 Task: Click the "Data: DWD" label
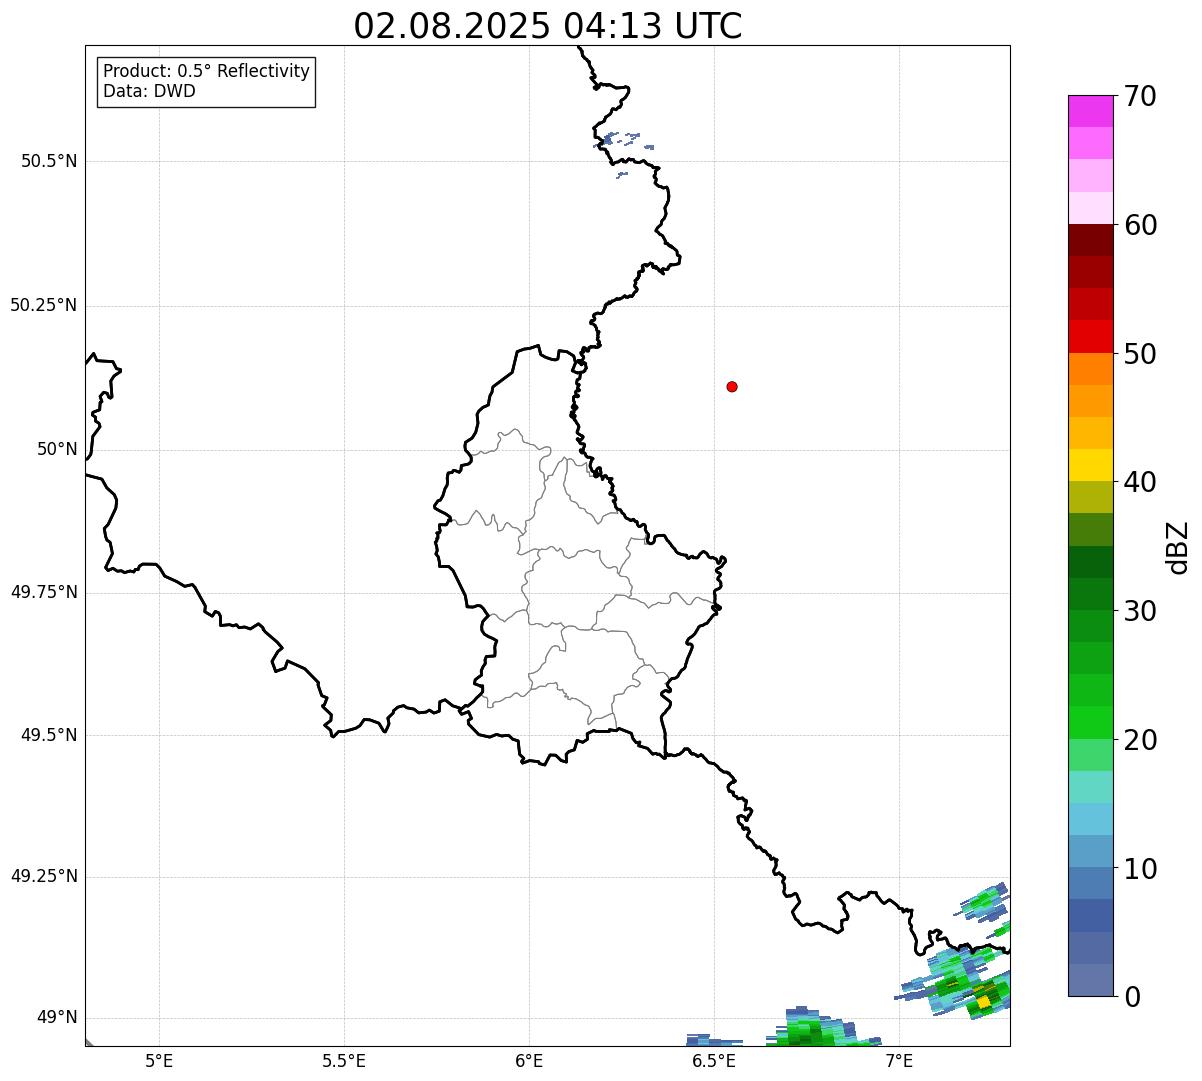tap(149, 91)
